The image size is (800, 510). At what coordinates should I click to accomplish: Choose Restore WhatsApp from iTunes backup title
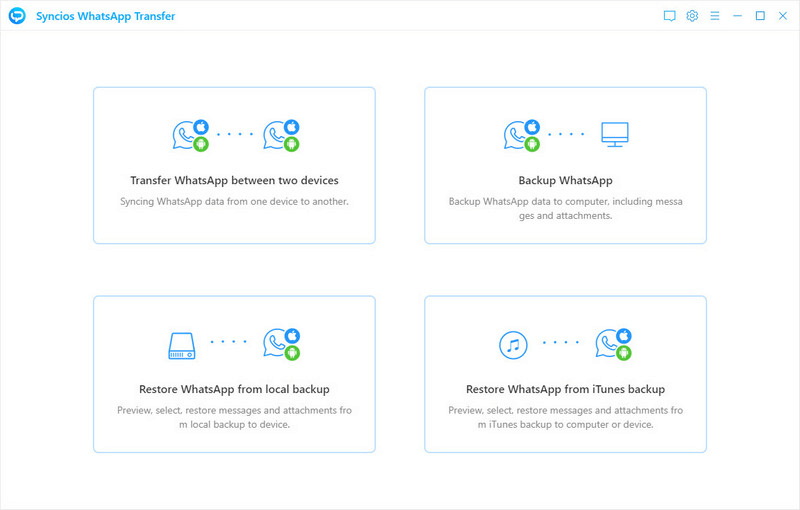565,389
